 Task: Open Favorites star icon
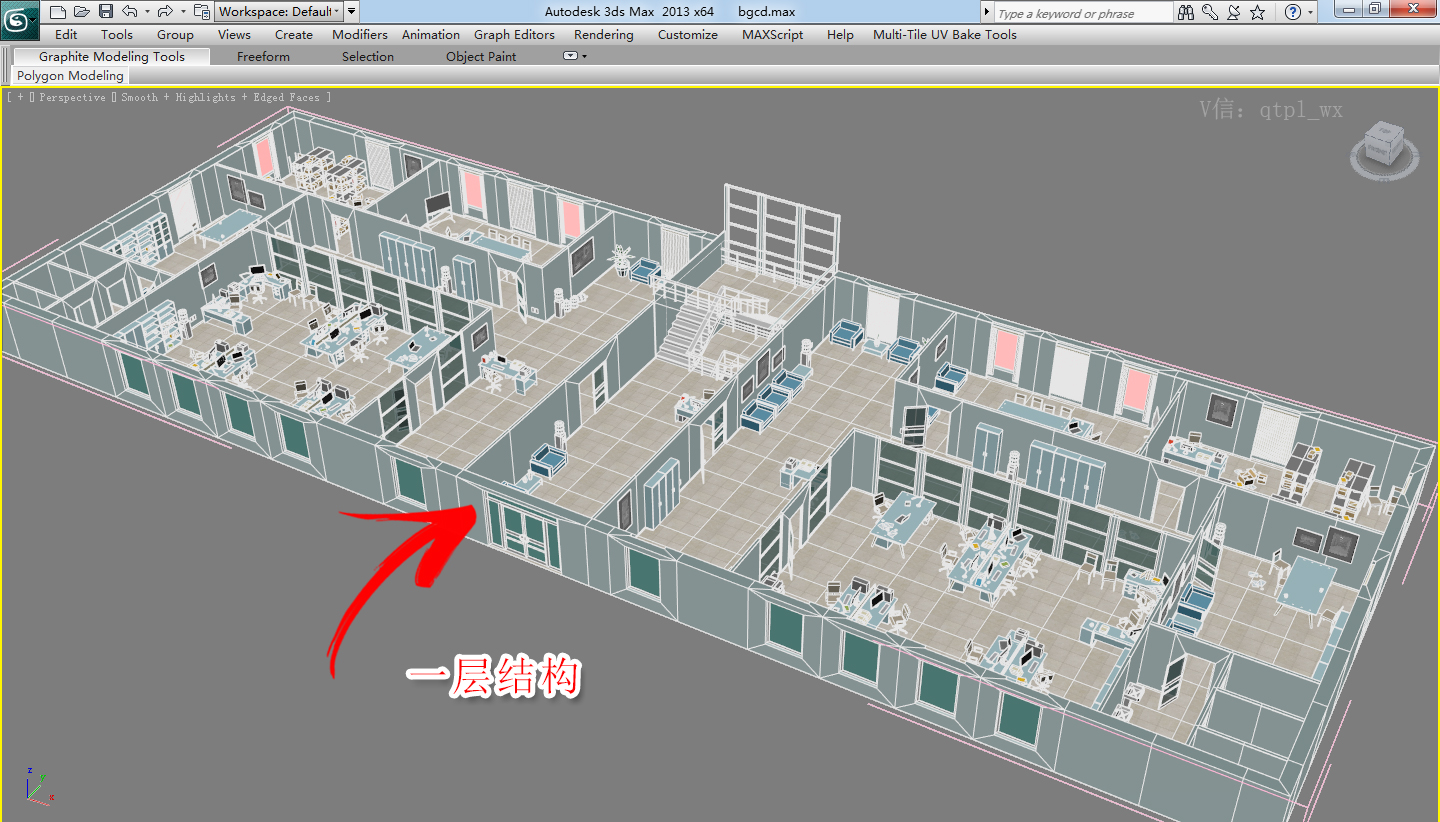click(x=1258, y=12)
